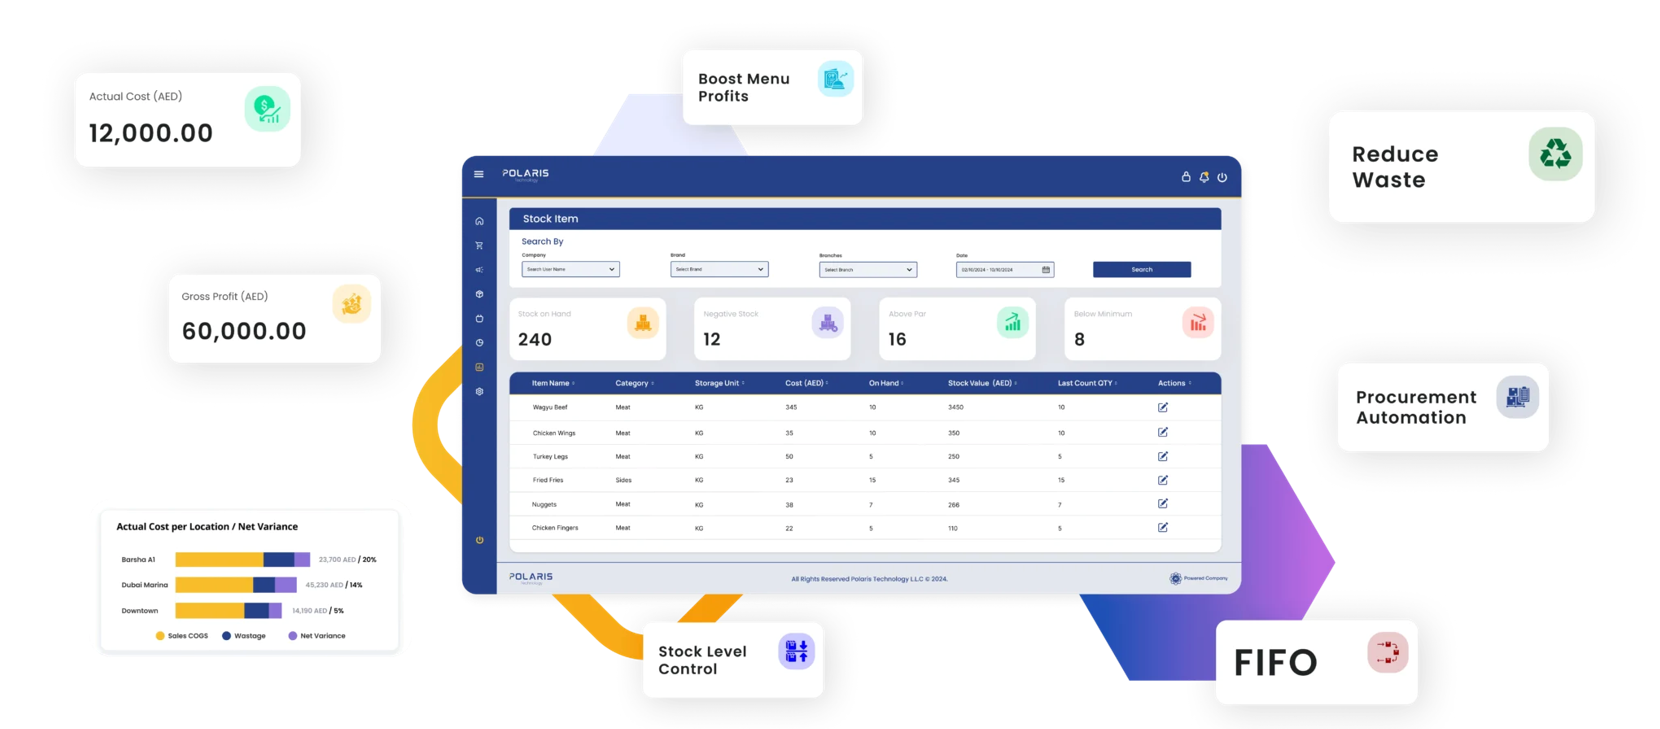Viewport: 1660px width, 729px height.
Task: Click the Negative Stock summary card
Action: 772,328
